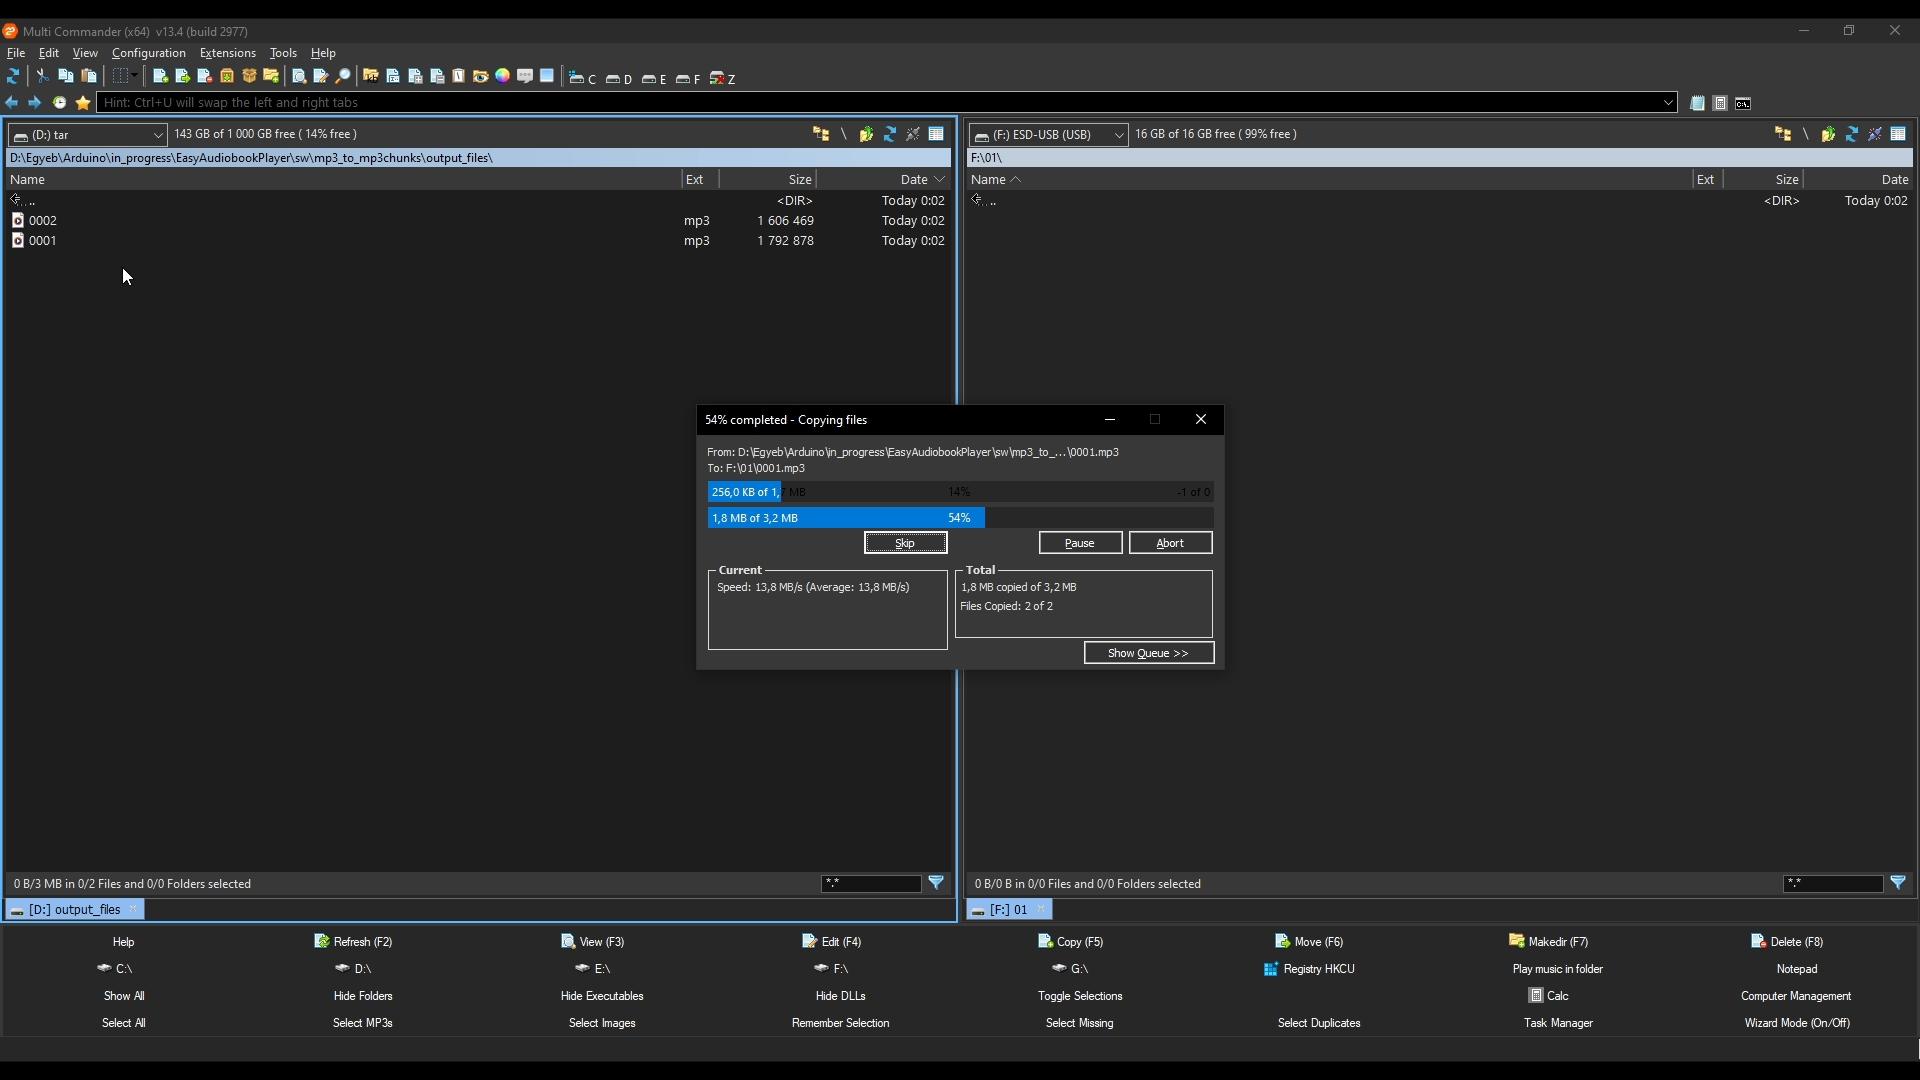Click the Play music in folder icon
Image resolution: width=1920 pixels, height=1080 pixels.
[x=1557, y=968]
